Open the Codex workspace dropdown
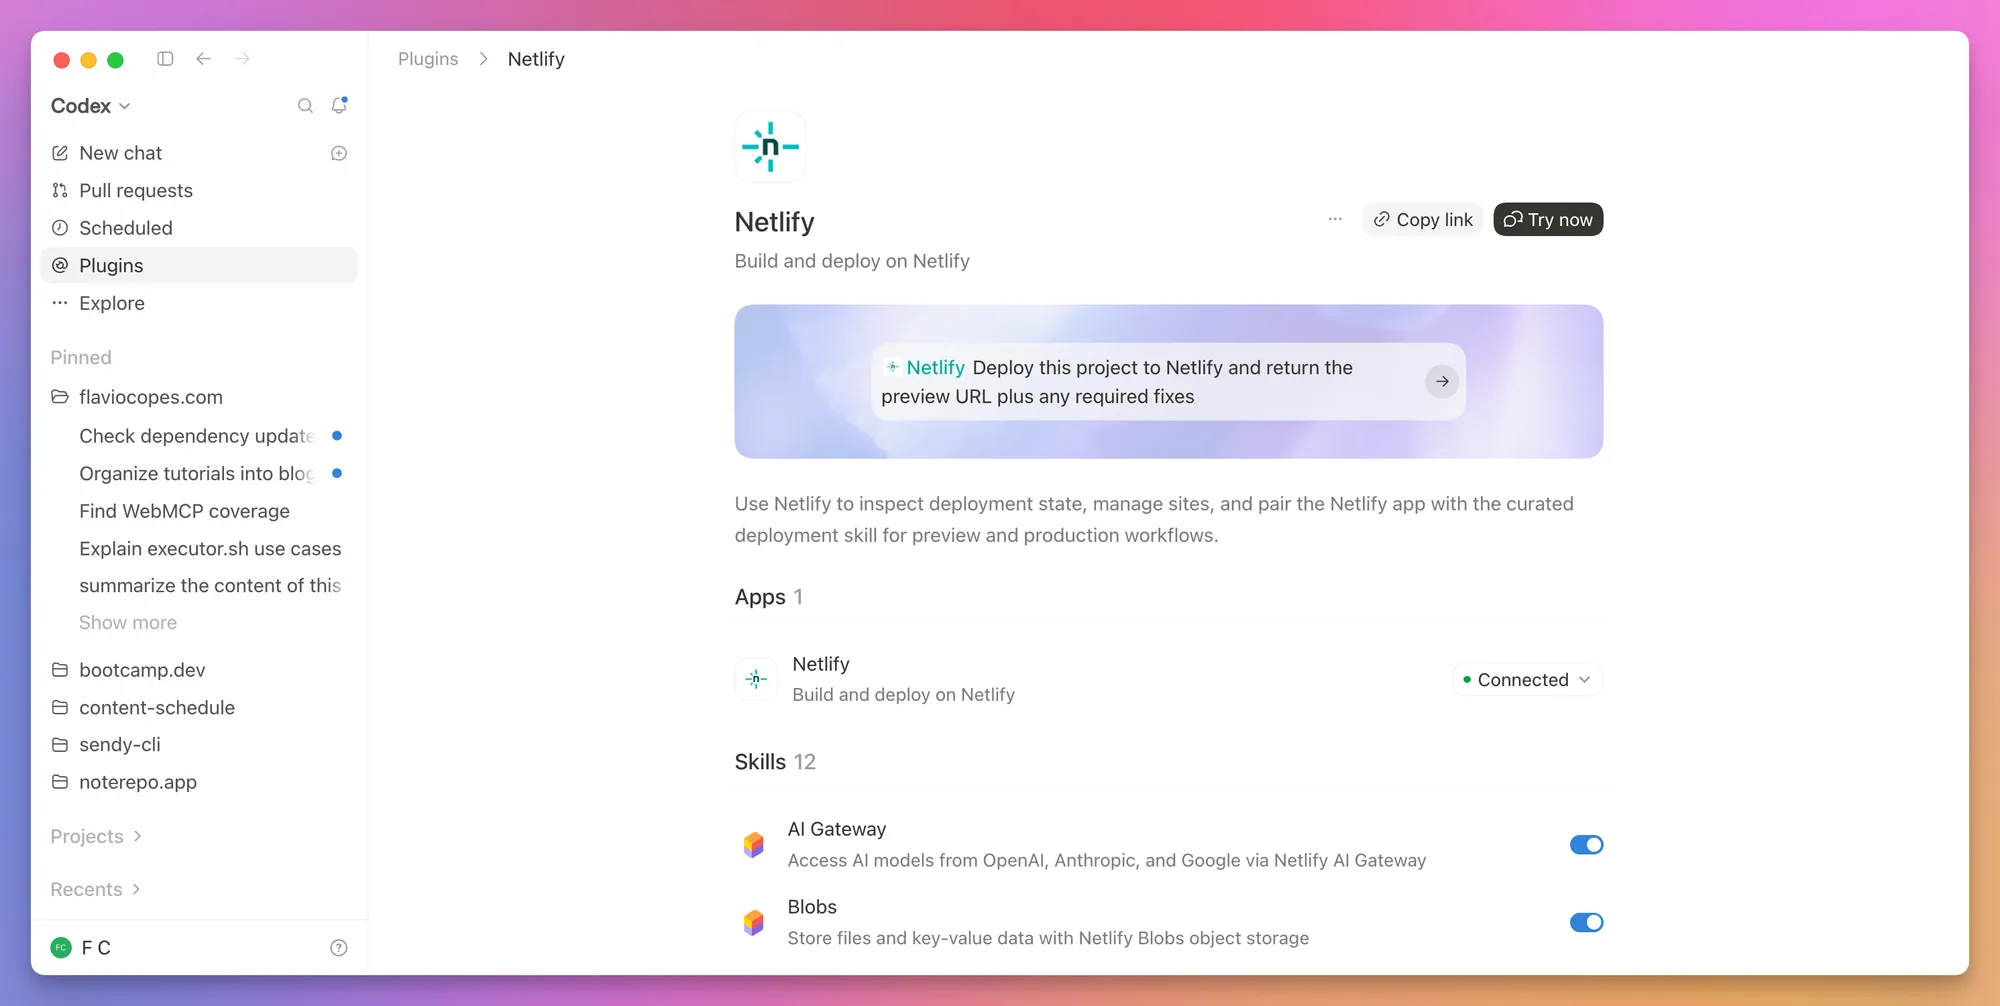The image size is (2000, 1006). 90,106
